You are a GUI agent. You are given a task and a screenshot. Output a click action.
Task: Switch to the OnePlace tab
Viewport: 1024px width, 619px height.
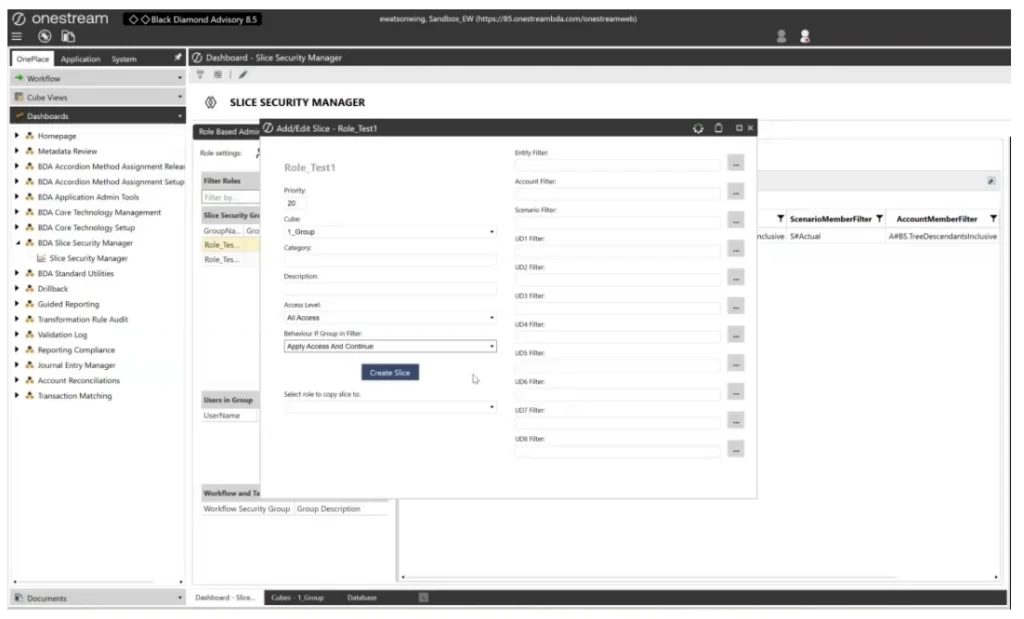[33, 59]
